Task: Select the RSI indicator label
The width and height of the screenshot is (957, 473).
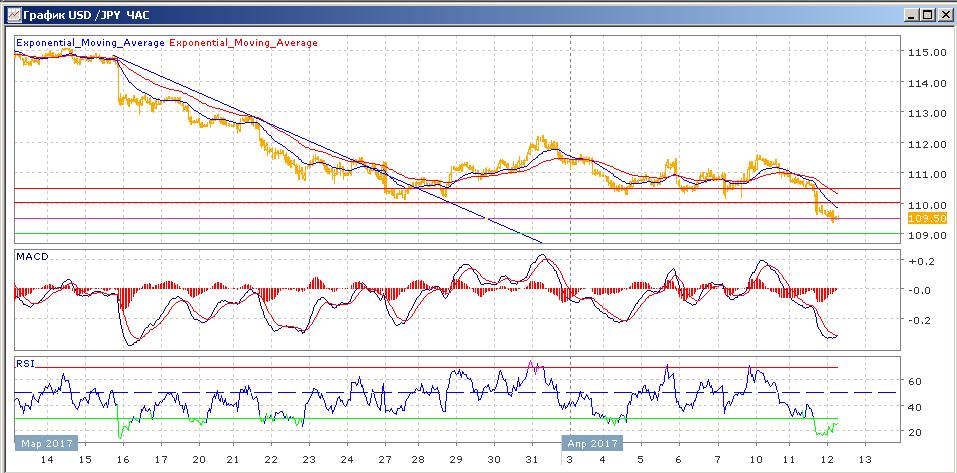Action: click(x=25, y=363)
